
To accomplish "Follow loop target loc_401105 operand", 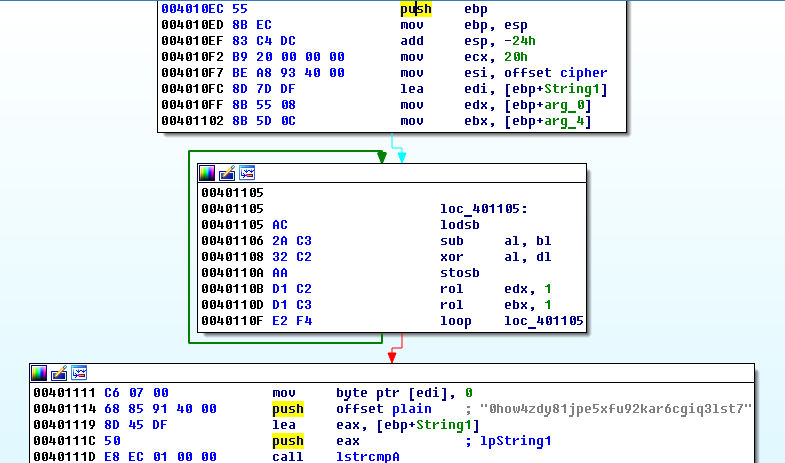I will tap(544, 321).
